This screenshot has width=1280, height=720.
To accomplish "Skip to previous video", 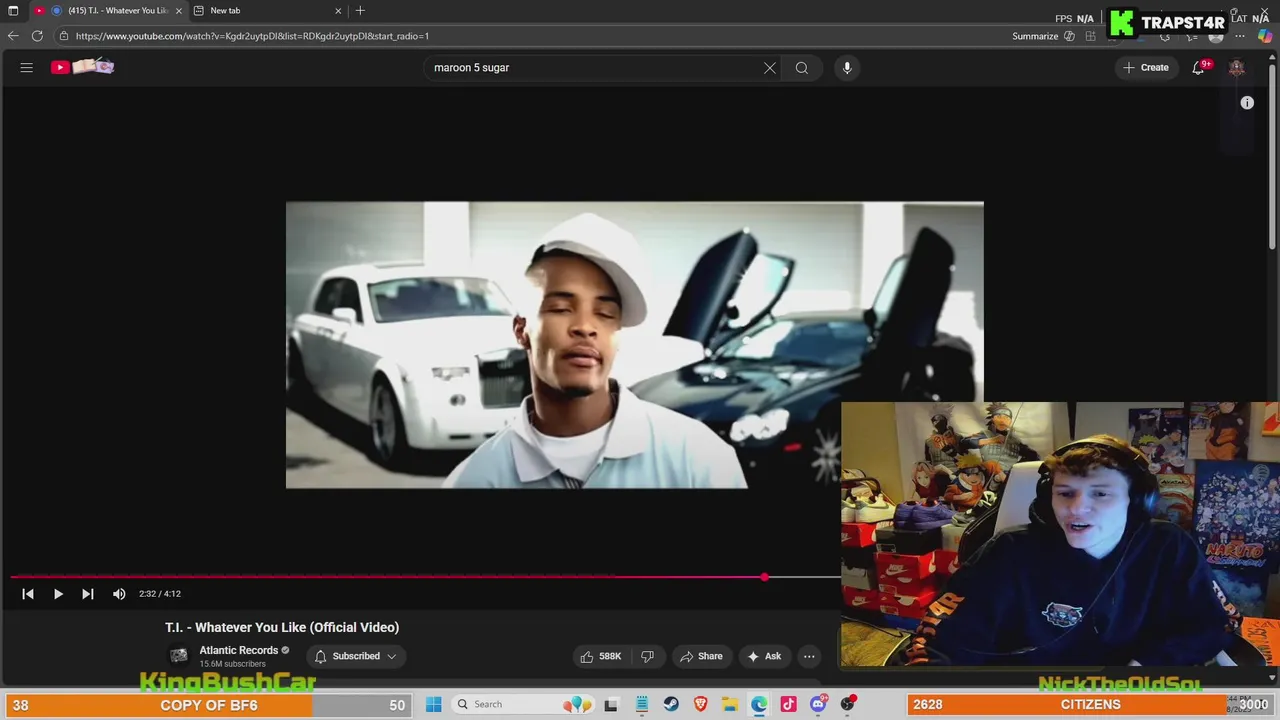I will point(28,594).
